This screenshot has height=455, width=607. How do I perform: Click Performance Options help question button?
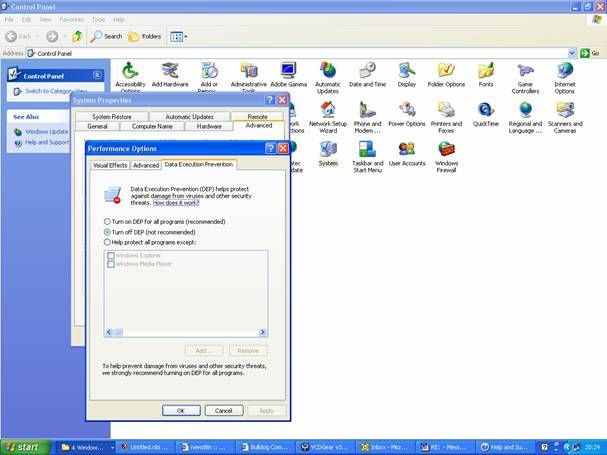(x=271, y=148)
